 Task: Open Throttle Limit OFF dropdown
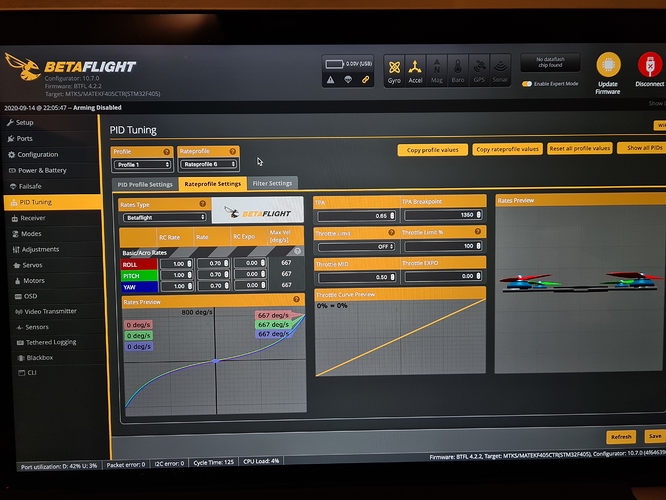click(356, 246)
